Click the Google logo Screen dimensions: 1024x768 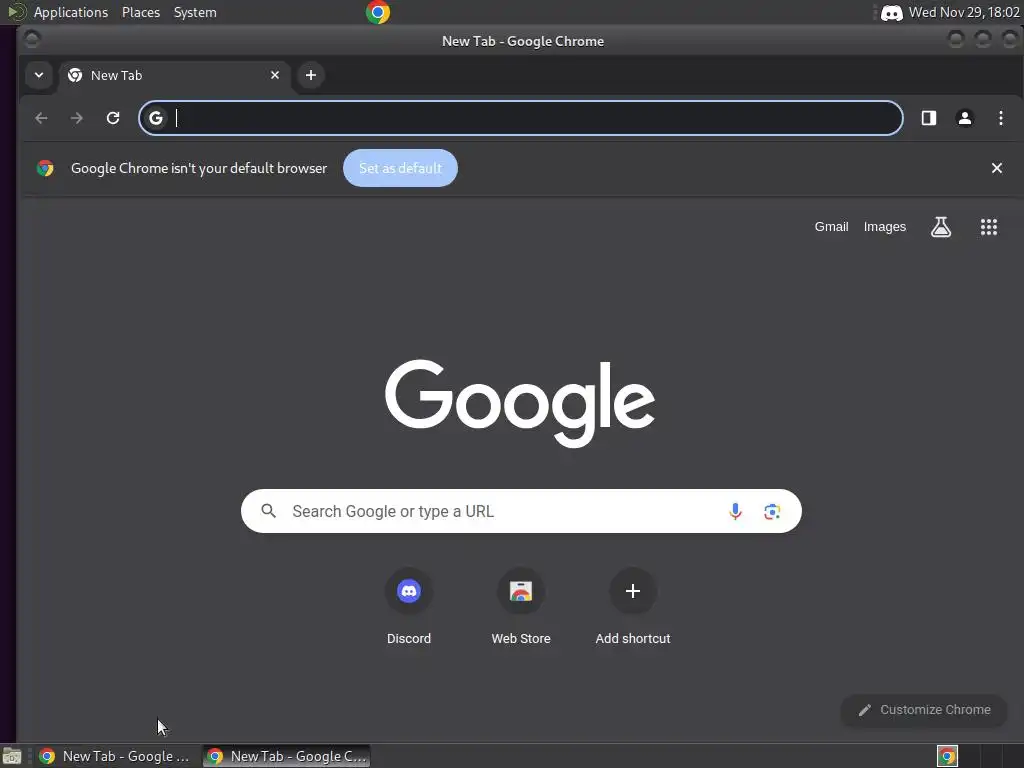click(x=520, y=402)
